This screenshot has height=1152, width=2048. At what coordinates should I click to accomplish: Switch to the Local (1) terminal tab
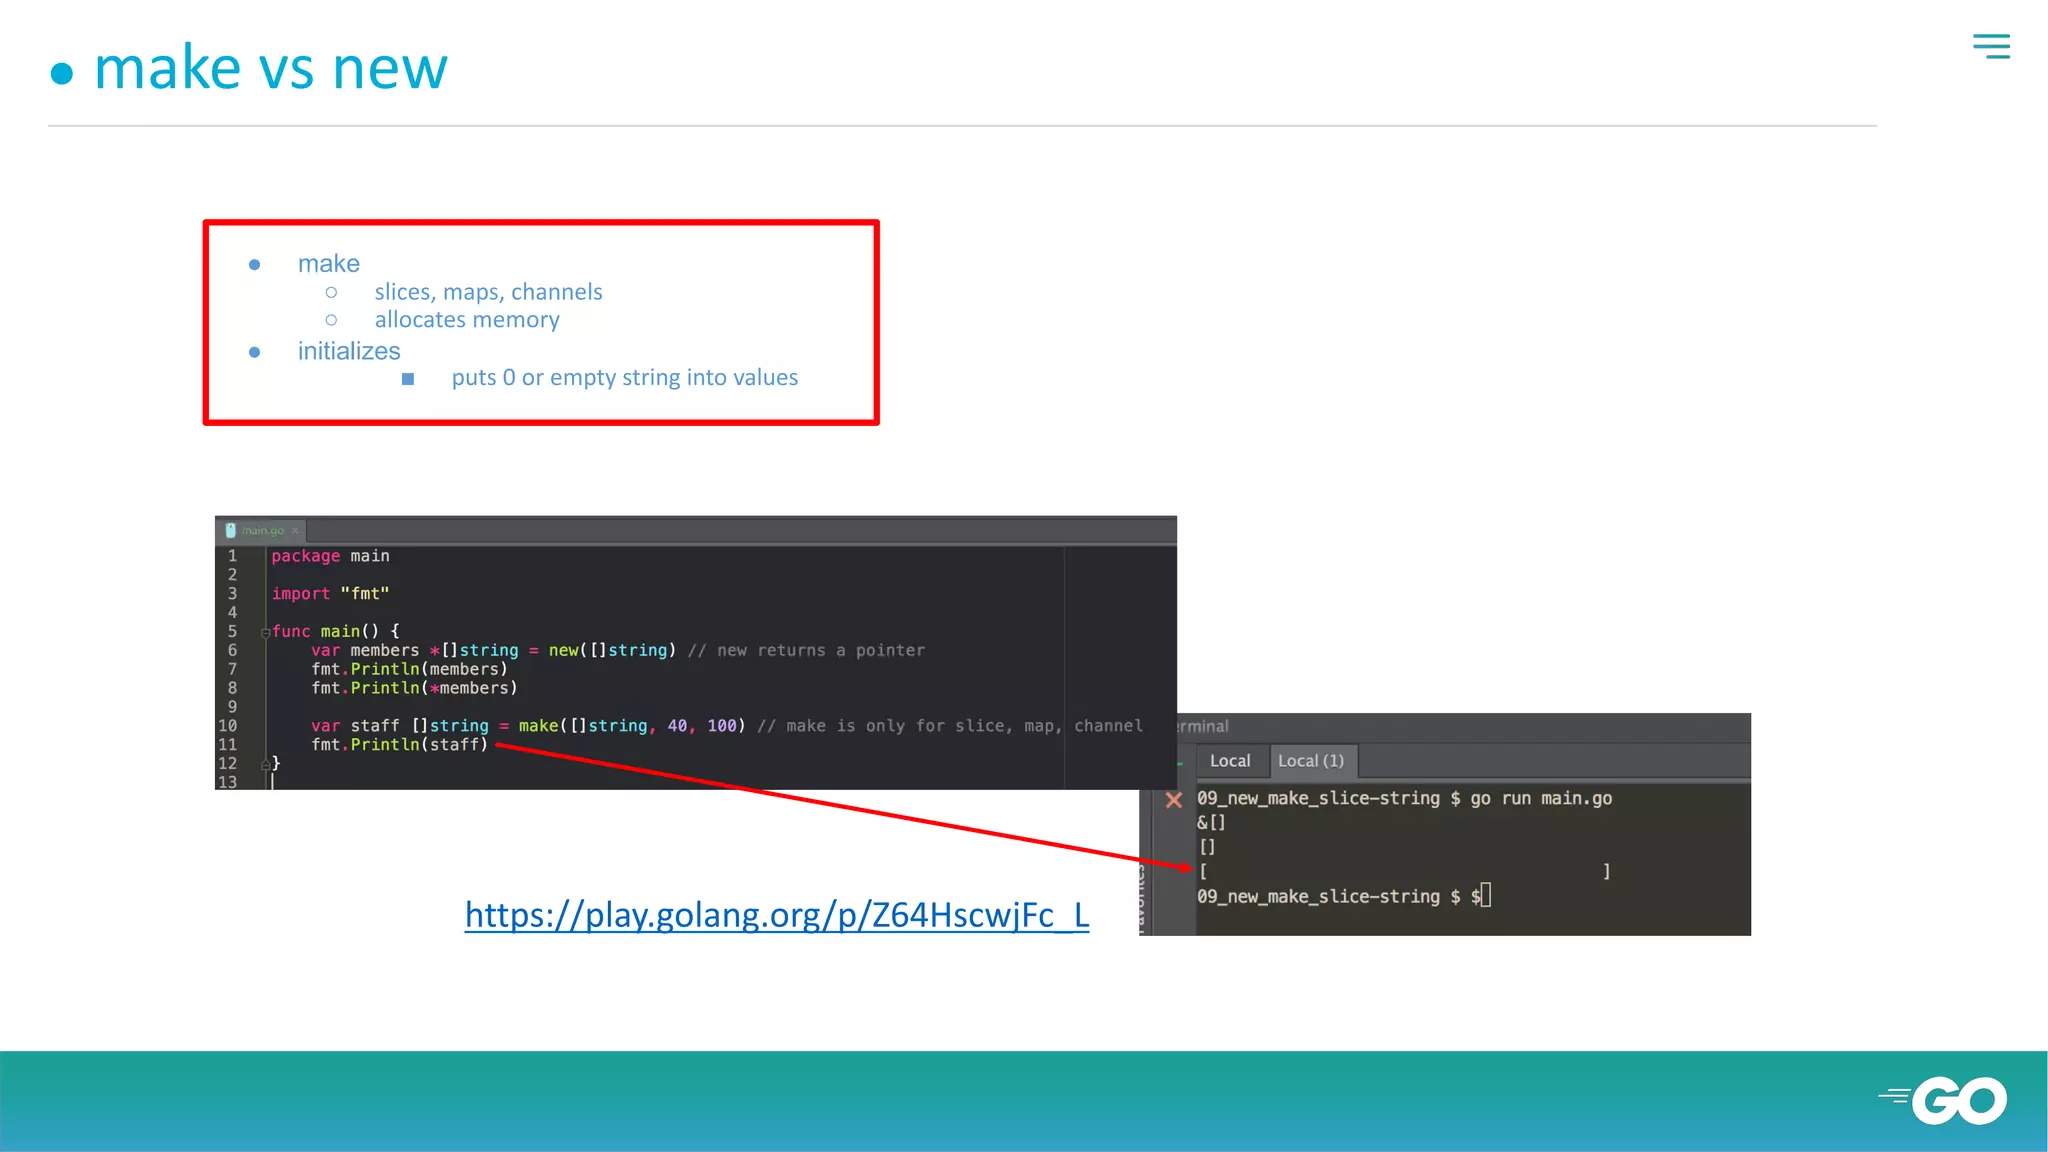[x=1311, y=761]
